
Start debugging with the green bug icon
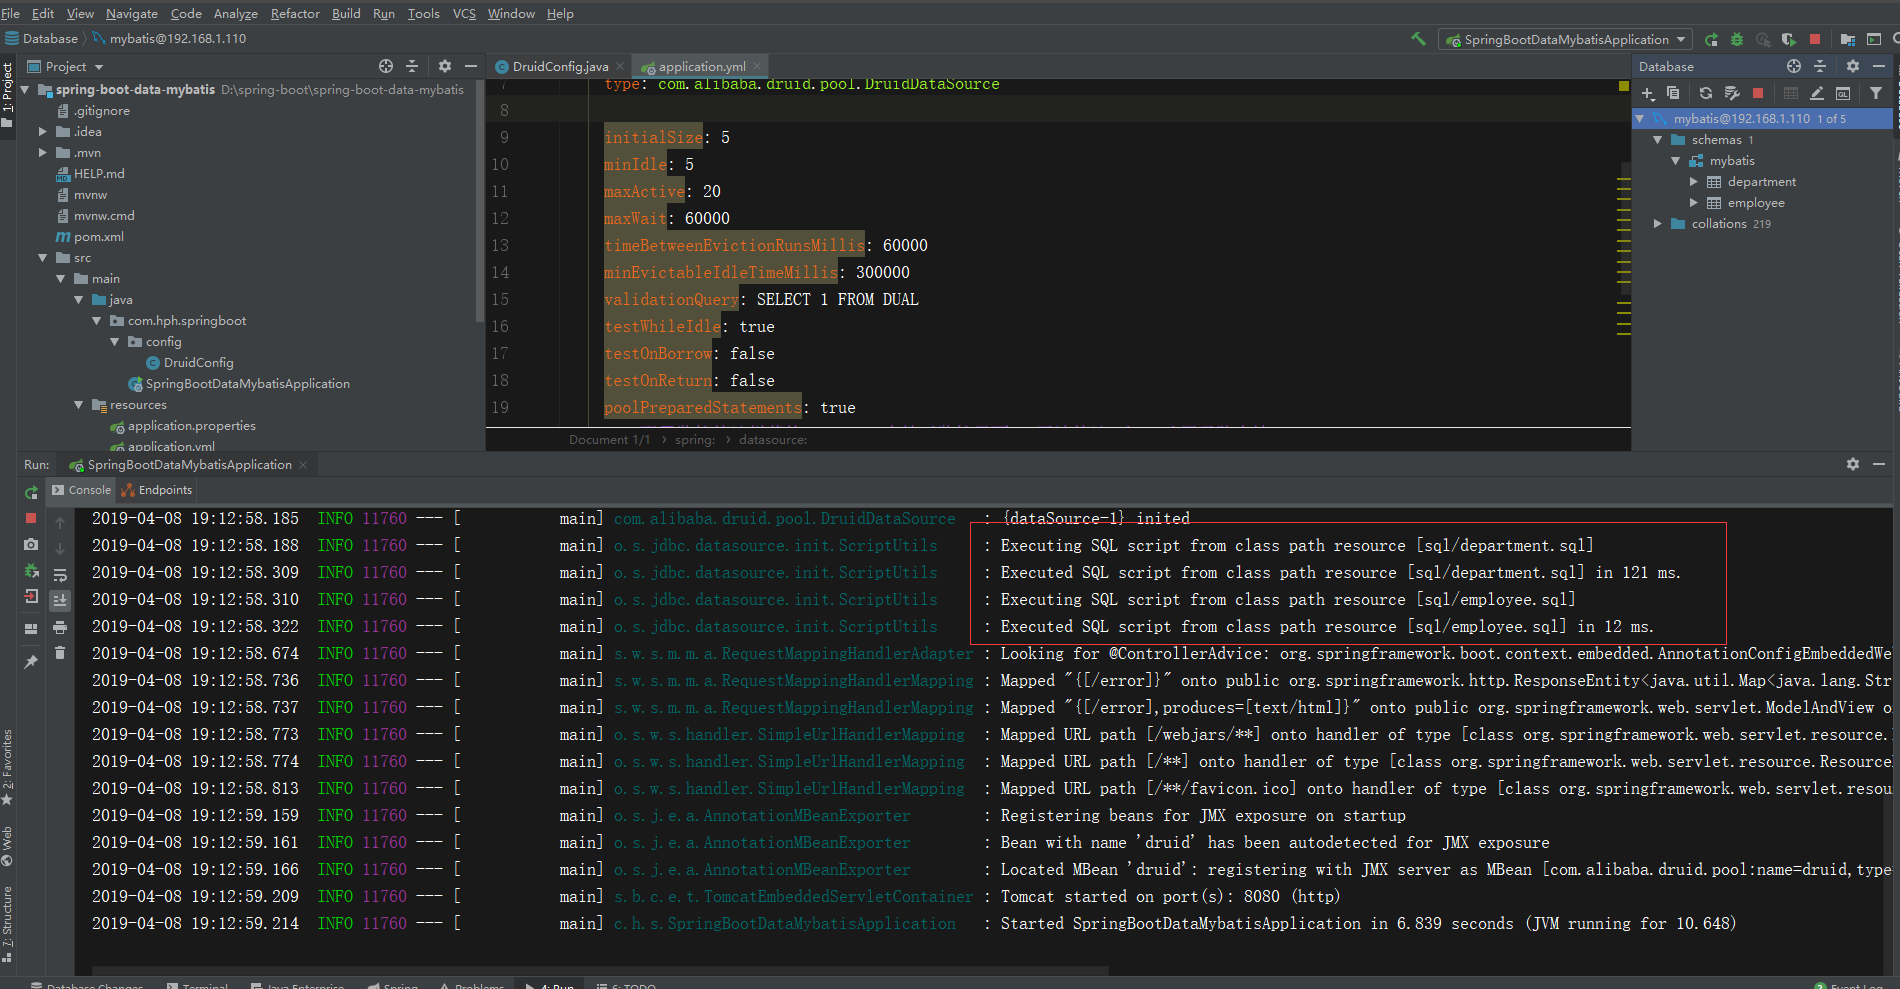point(1737,39)
